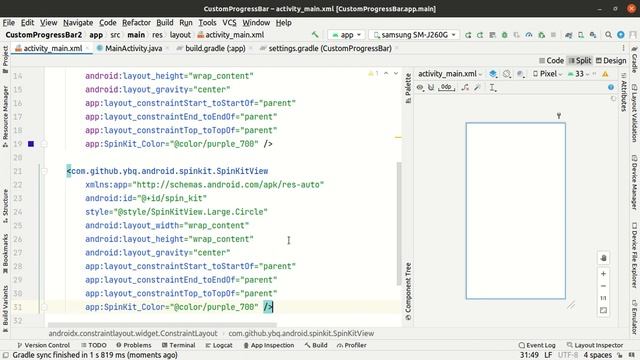Open API 33 version dropdown
Screen dimensions: 640x360
578,74
